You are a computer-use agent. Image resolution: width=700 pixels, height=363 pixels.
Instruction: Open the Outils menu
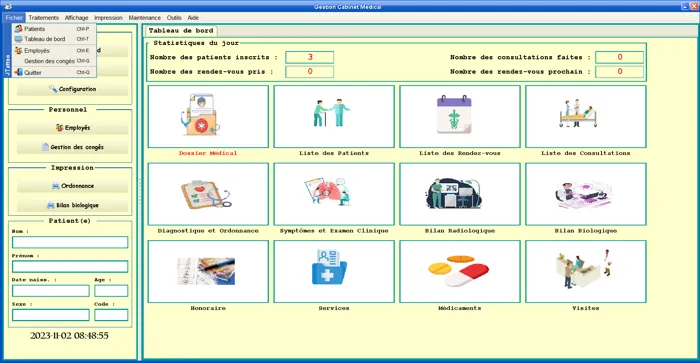tap(174, 18)
